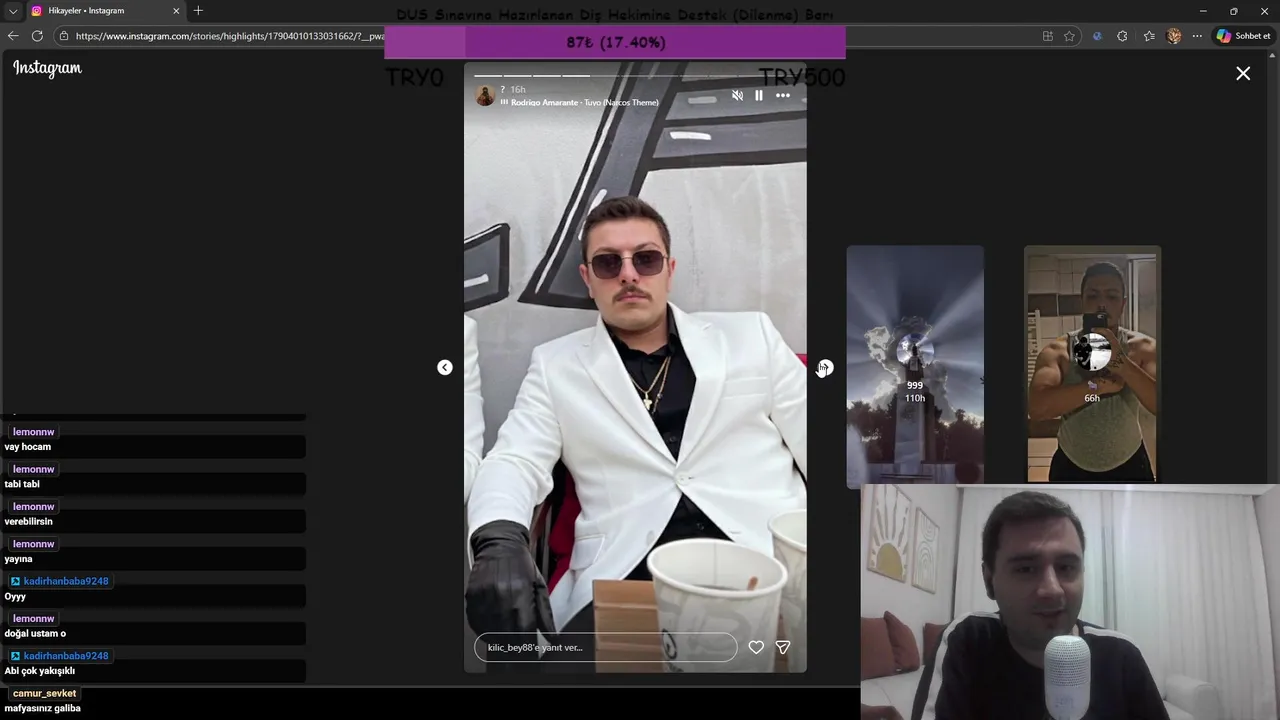
Task: Open Rodrigo Amarante Tuyo music label
Action: tap(584, 102)
